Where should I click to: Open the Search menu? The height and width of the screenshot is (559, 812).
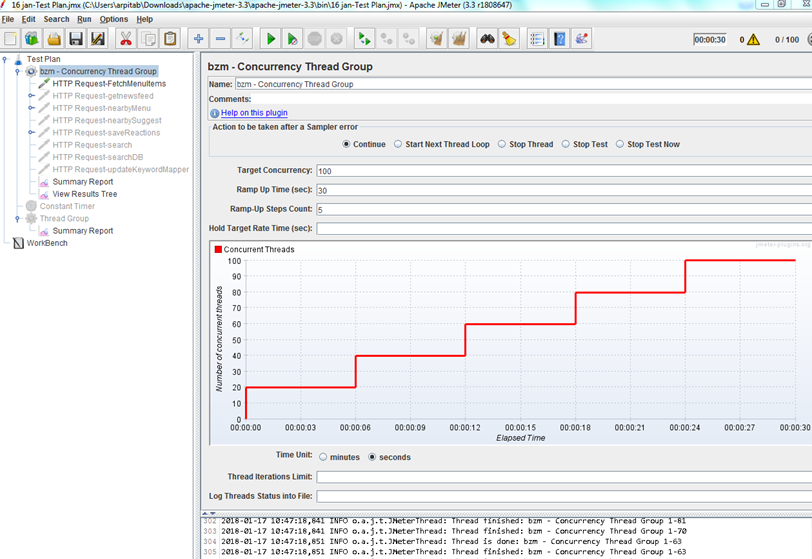[56, 19]
